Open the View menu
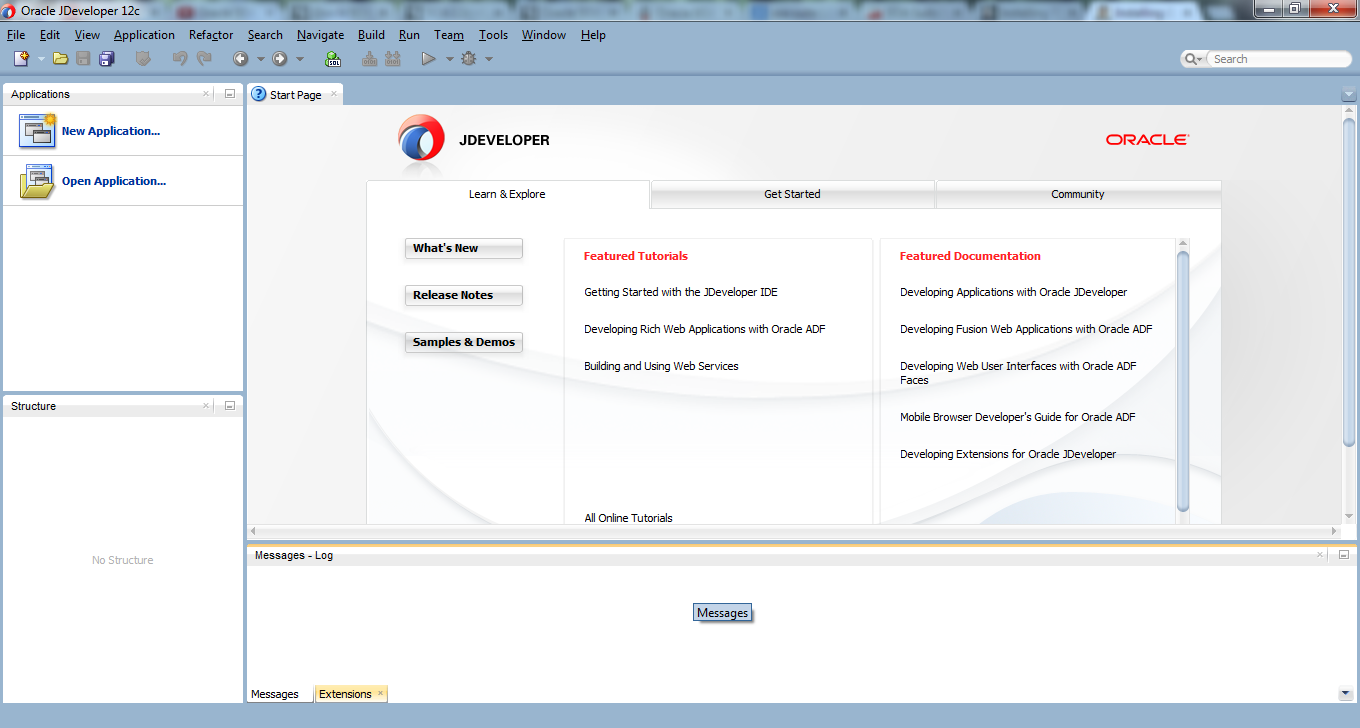 point(87,35)
